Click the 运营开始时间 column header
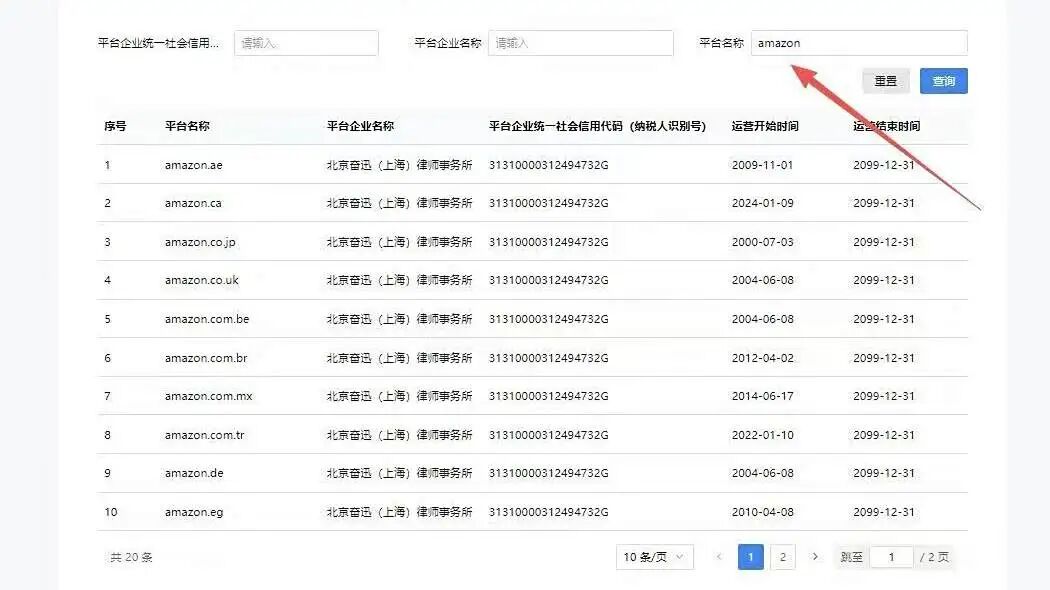The height and width of the screenshot is (590, 1050). 765,126
